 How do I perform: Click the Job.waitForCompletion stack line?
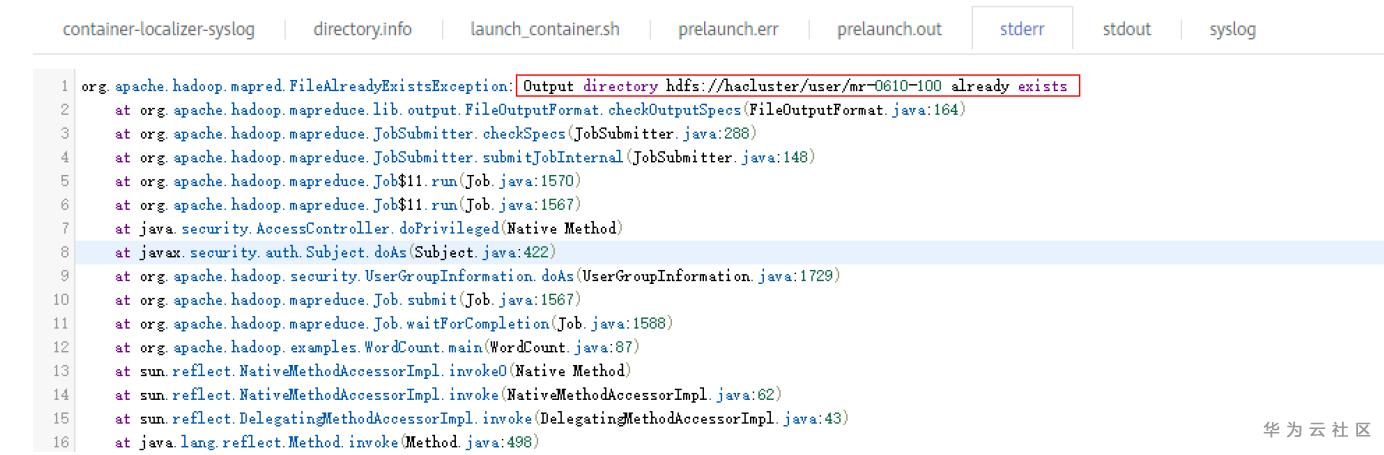pyautogui.click(x=393, y=324)
